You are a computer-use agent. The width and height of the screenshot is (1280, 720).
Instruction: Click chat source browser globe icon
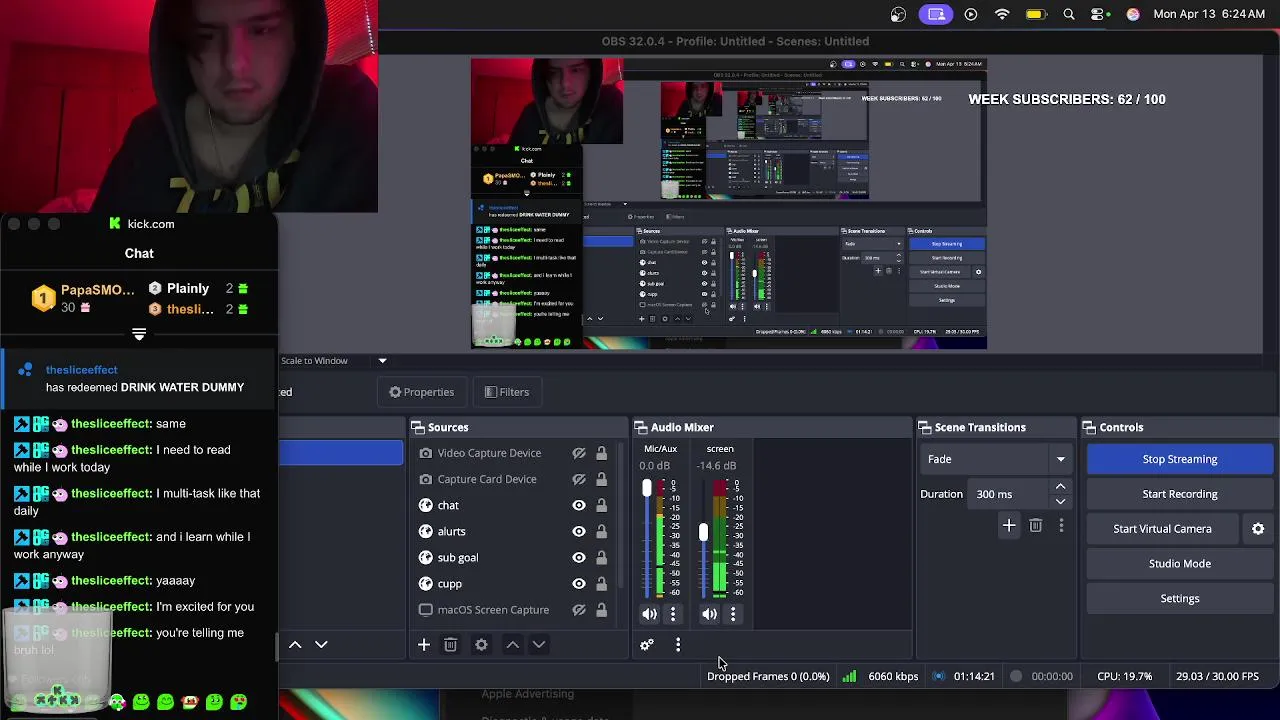point(426,505)
